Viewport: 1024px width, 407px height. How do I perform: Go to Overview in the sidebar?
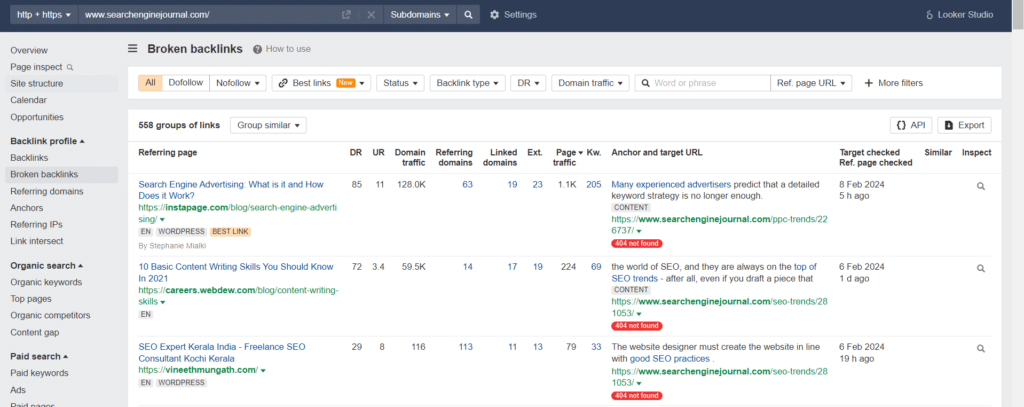point(29,50)
